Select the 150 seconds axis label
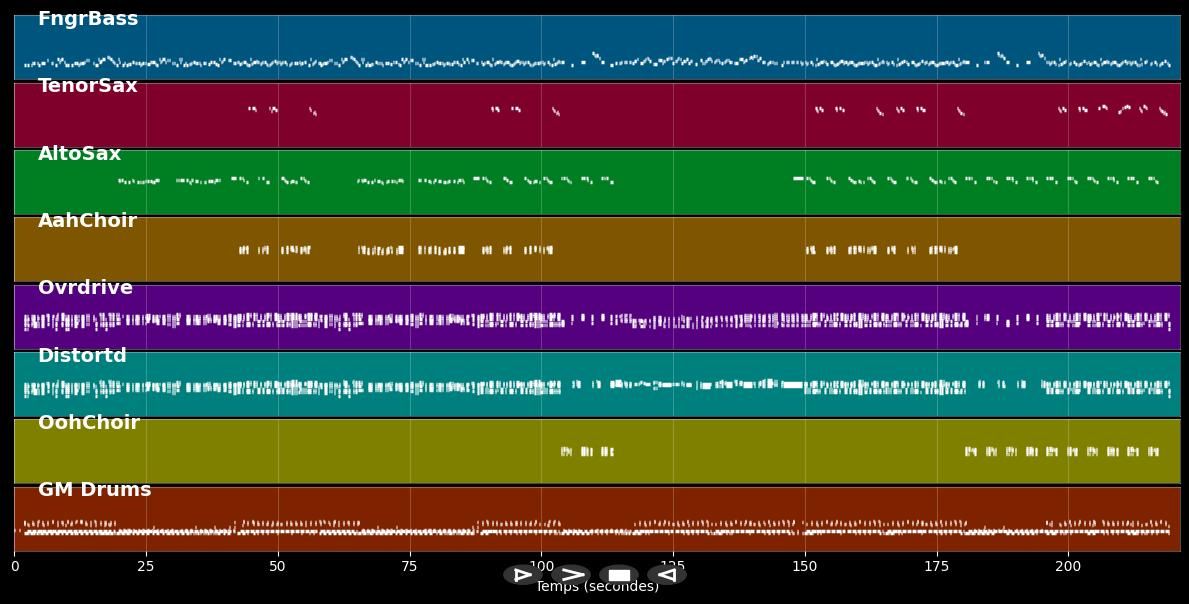The image size is (1189, 604). click(x=805, y=567)
